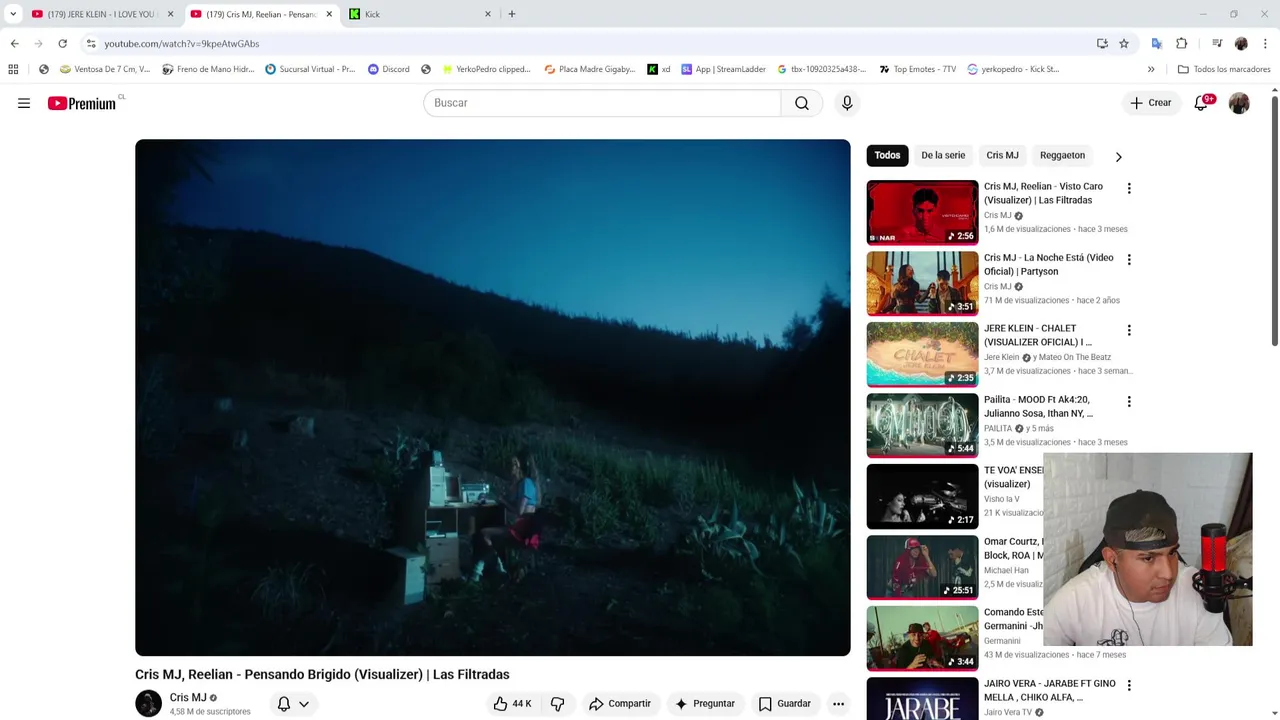Screen dimensions: 1280x720
Task: Click the Compartir share button
Action: click(620, 704)
